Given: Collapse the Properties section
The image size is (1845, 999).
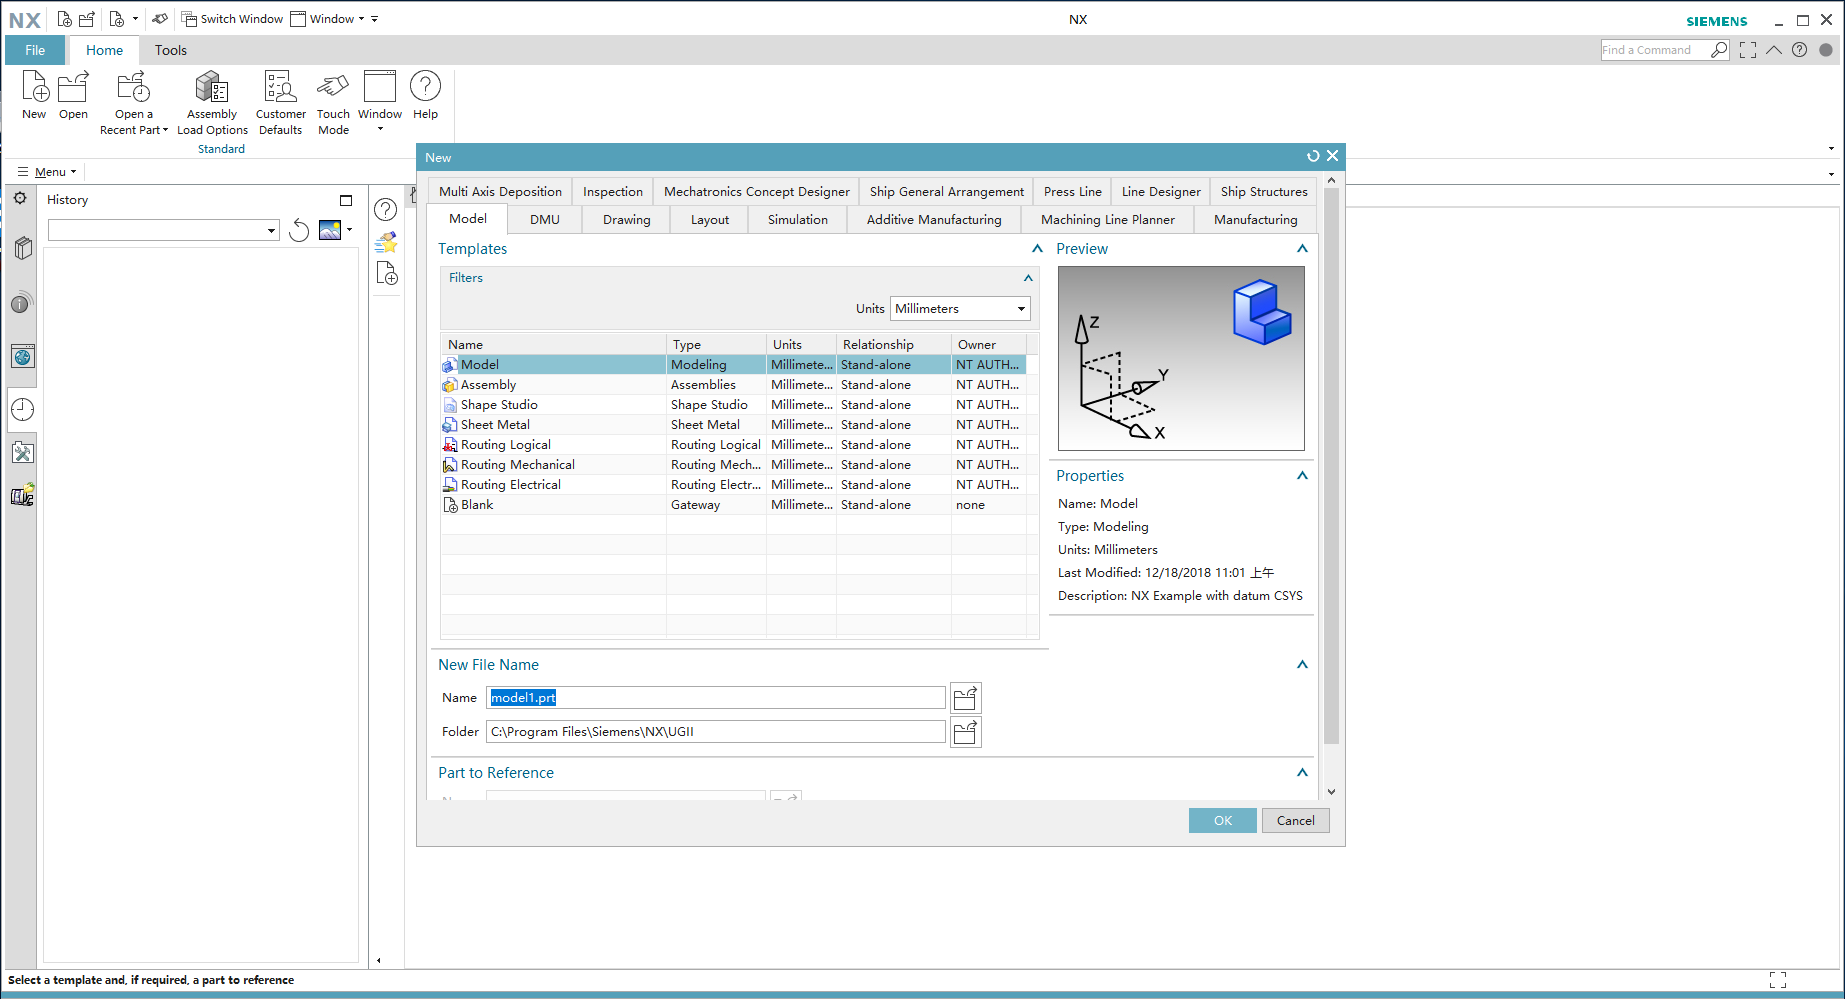Looking at the screenshot, I should pyautogui.click(x=1302, y=476).
